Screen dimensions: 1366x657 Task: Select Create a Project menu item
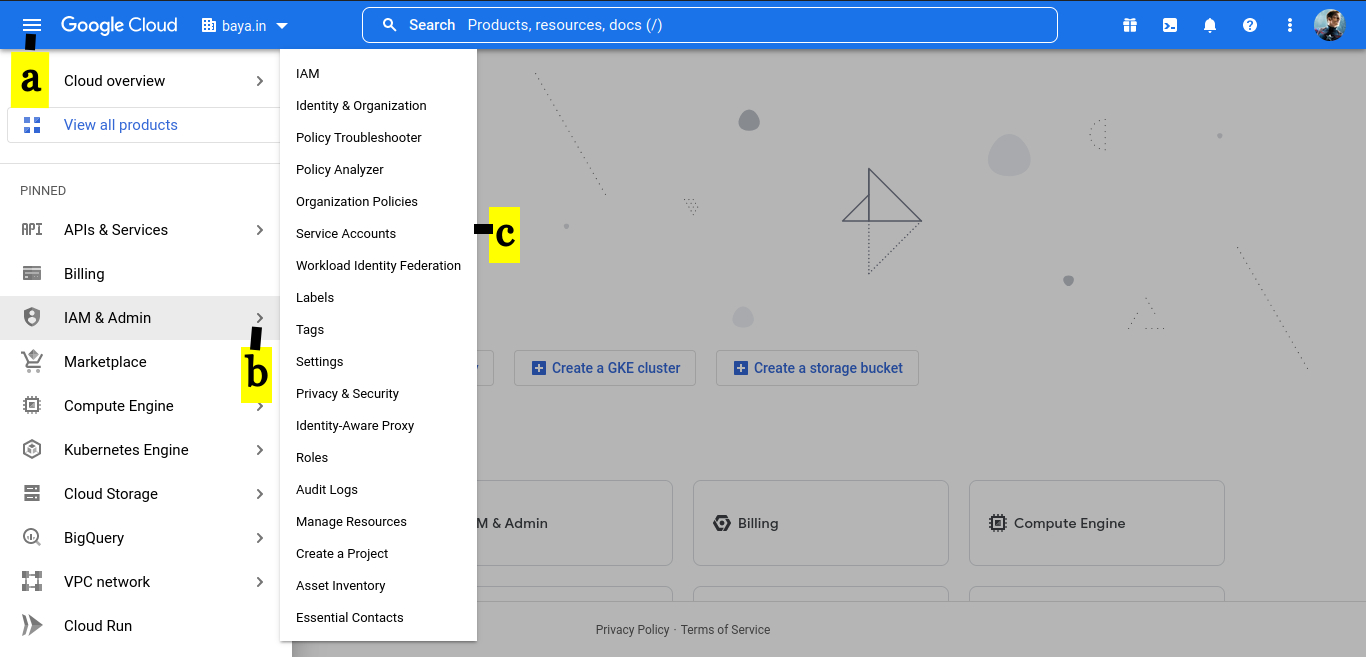[x=378, y=554]
